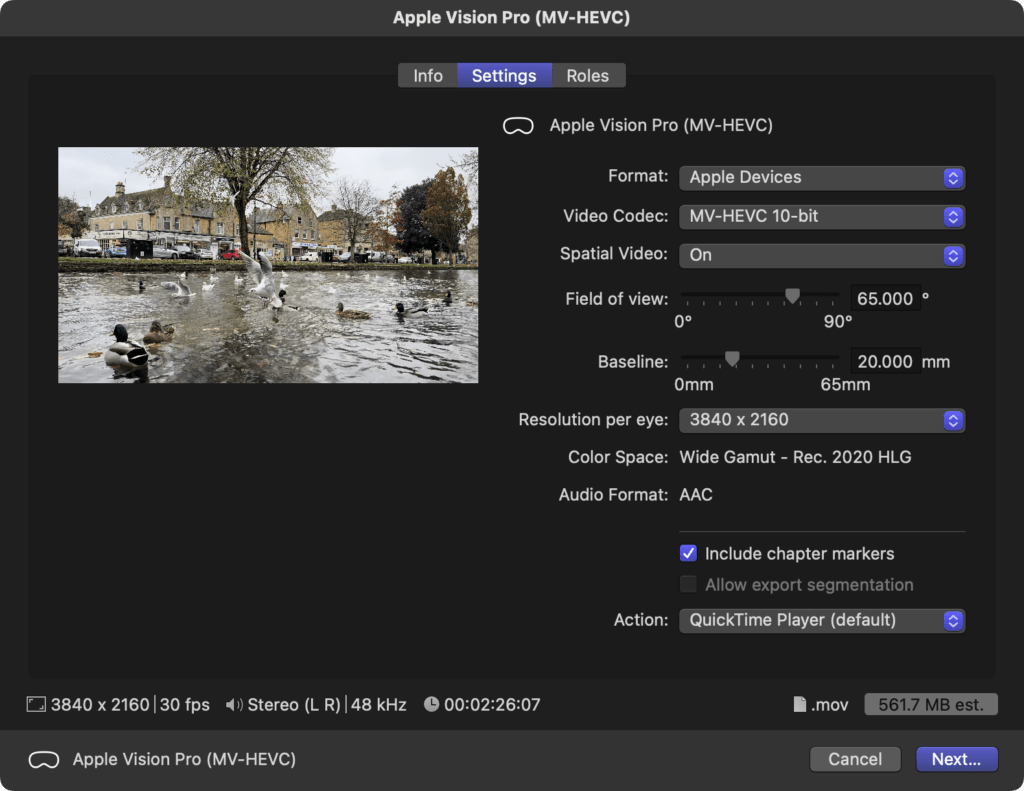The width and height of the screenshot is (1024, 791).
Task: Switch to the Info tab
Action: [x=428, y=76]
